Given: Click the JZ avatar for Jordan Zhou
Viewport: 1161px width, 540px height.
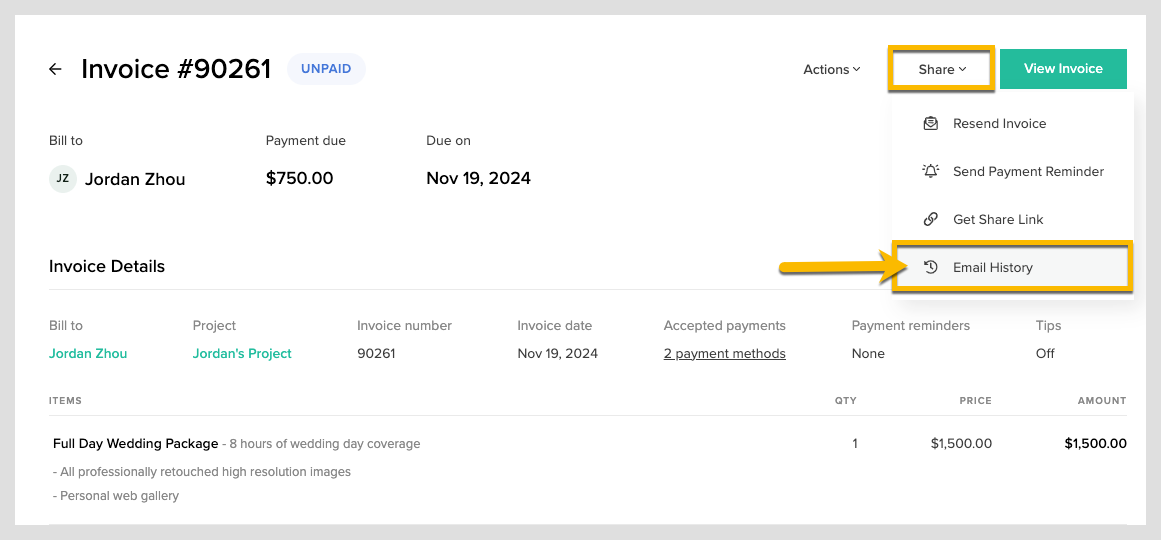Looking at the screenshot, I should (x=62, y=179).
